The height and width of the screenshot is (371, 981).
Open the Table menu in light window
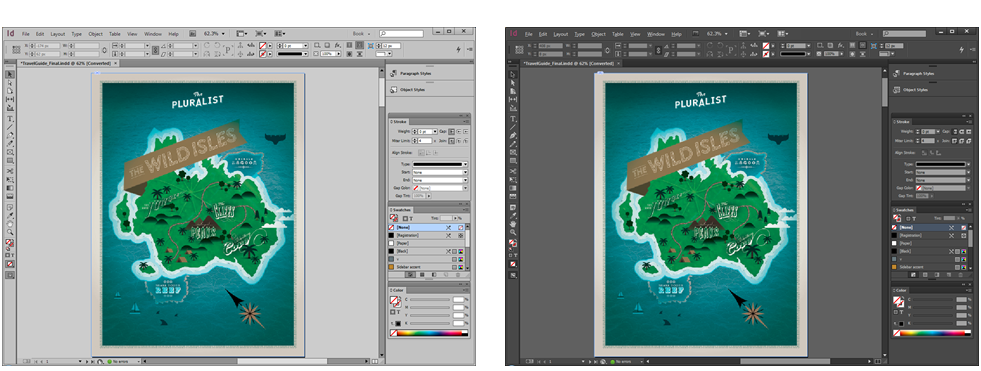pos(114,34)
